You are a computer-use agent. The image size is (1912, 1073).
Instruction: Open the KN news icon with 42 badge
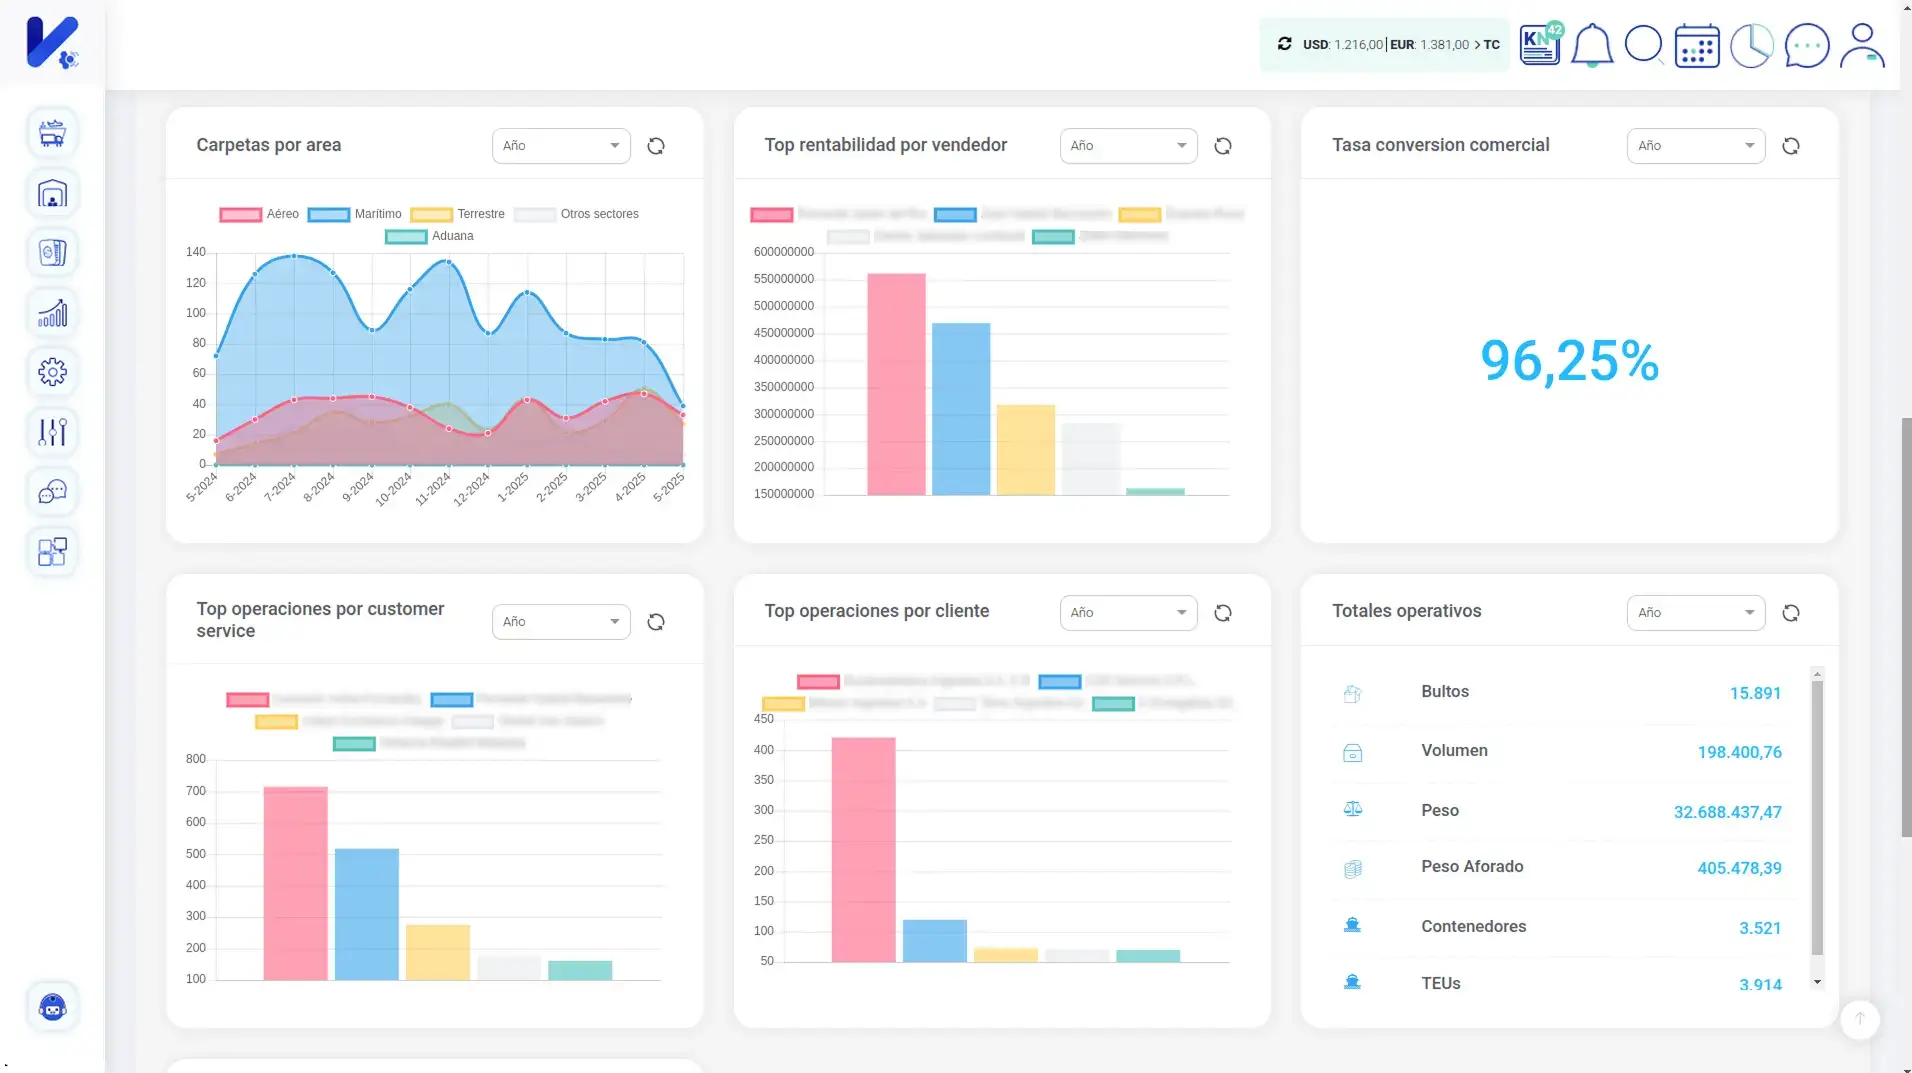1539,45
